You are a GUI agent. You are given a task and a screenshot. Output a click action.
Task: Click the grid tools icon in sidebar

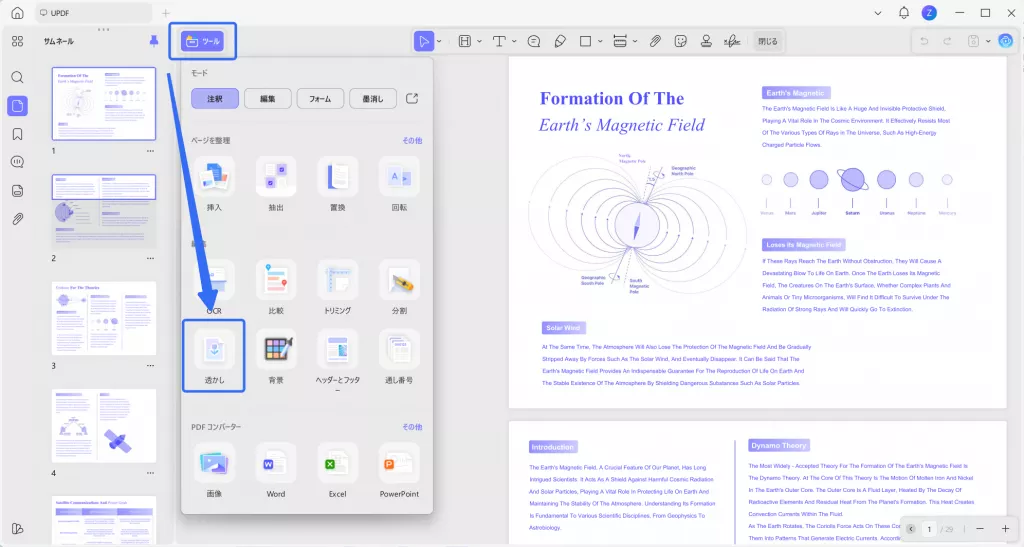click(x=18, y=41)
